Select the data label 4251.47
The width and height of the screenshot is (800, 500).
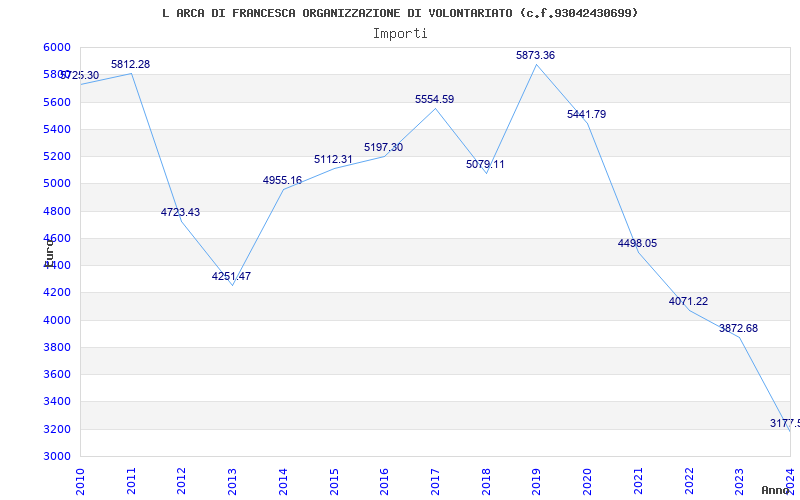232,277
